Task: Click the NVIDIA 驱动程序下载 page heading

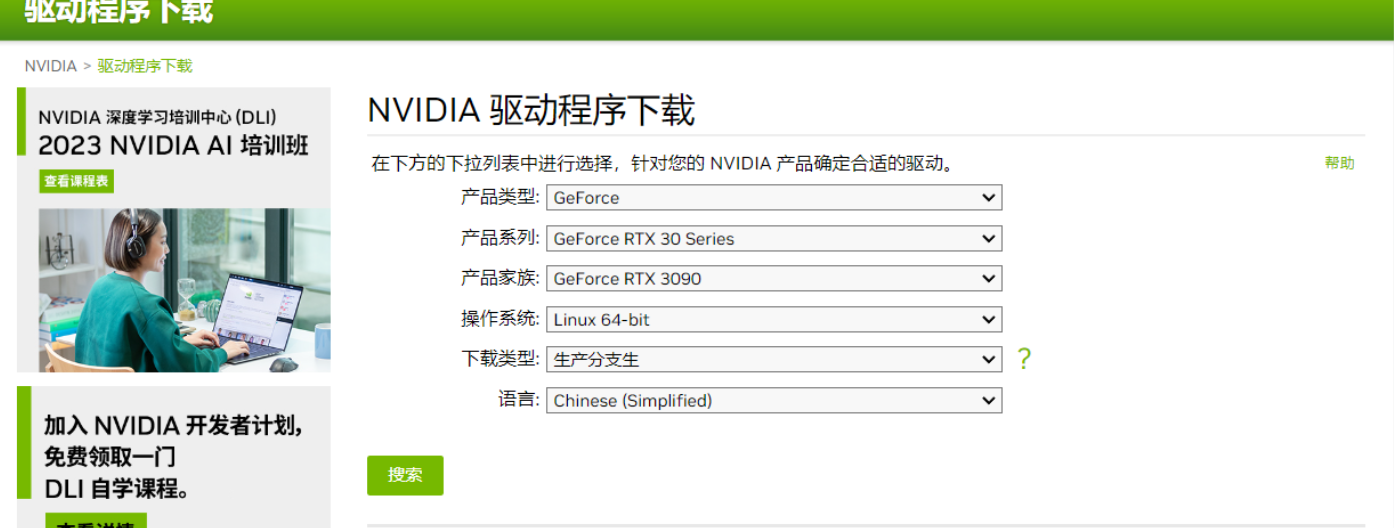Action: 531,110
